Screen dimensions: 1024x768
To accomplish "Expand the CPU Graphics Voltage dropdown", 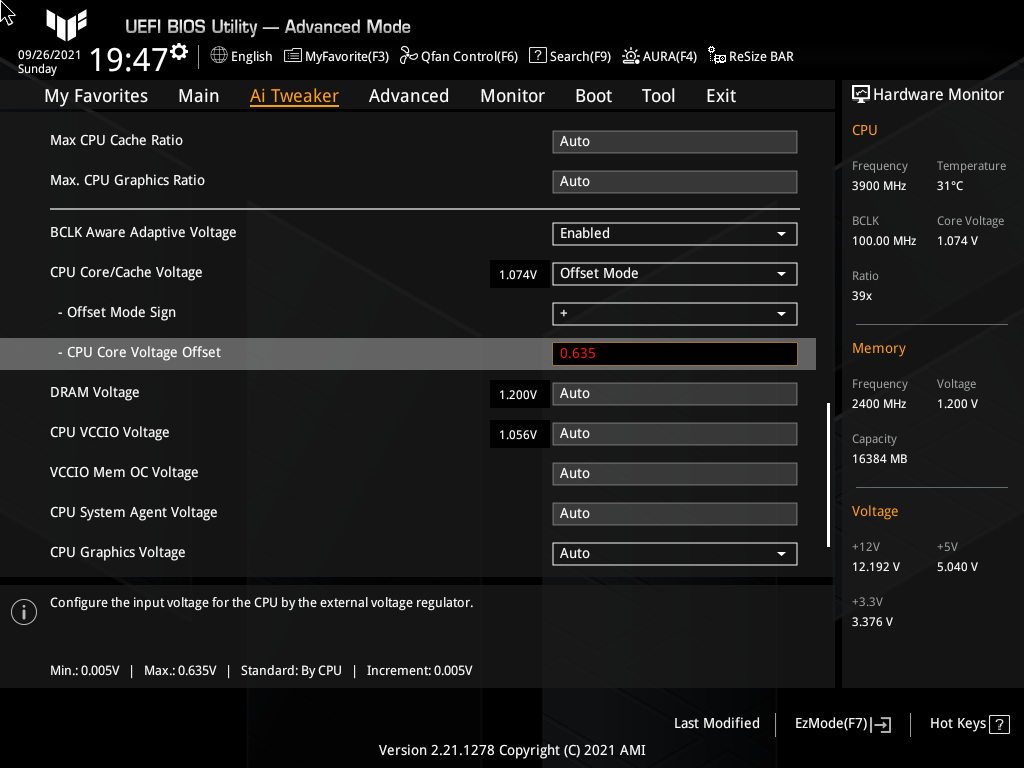I will tap(674, 553).
